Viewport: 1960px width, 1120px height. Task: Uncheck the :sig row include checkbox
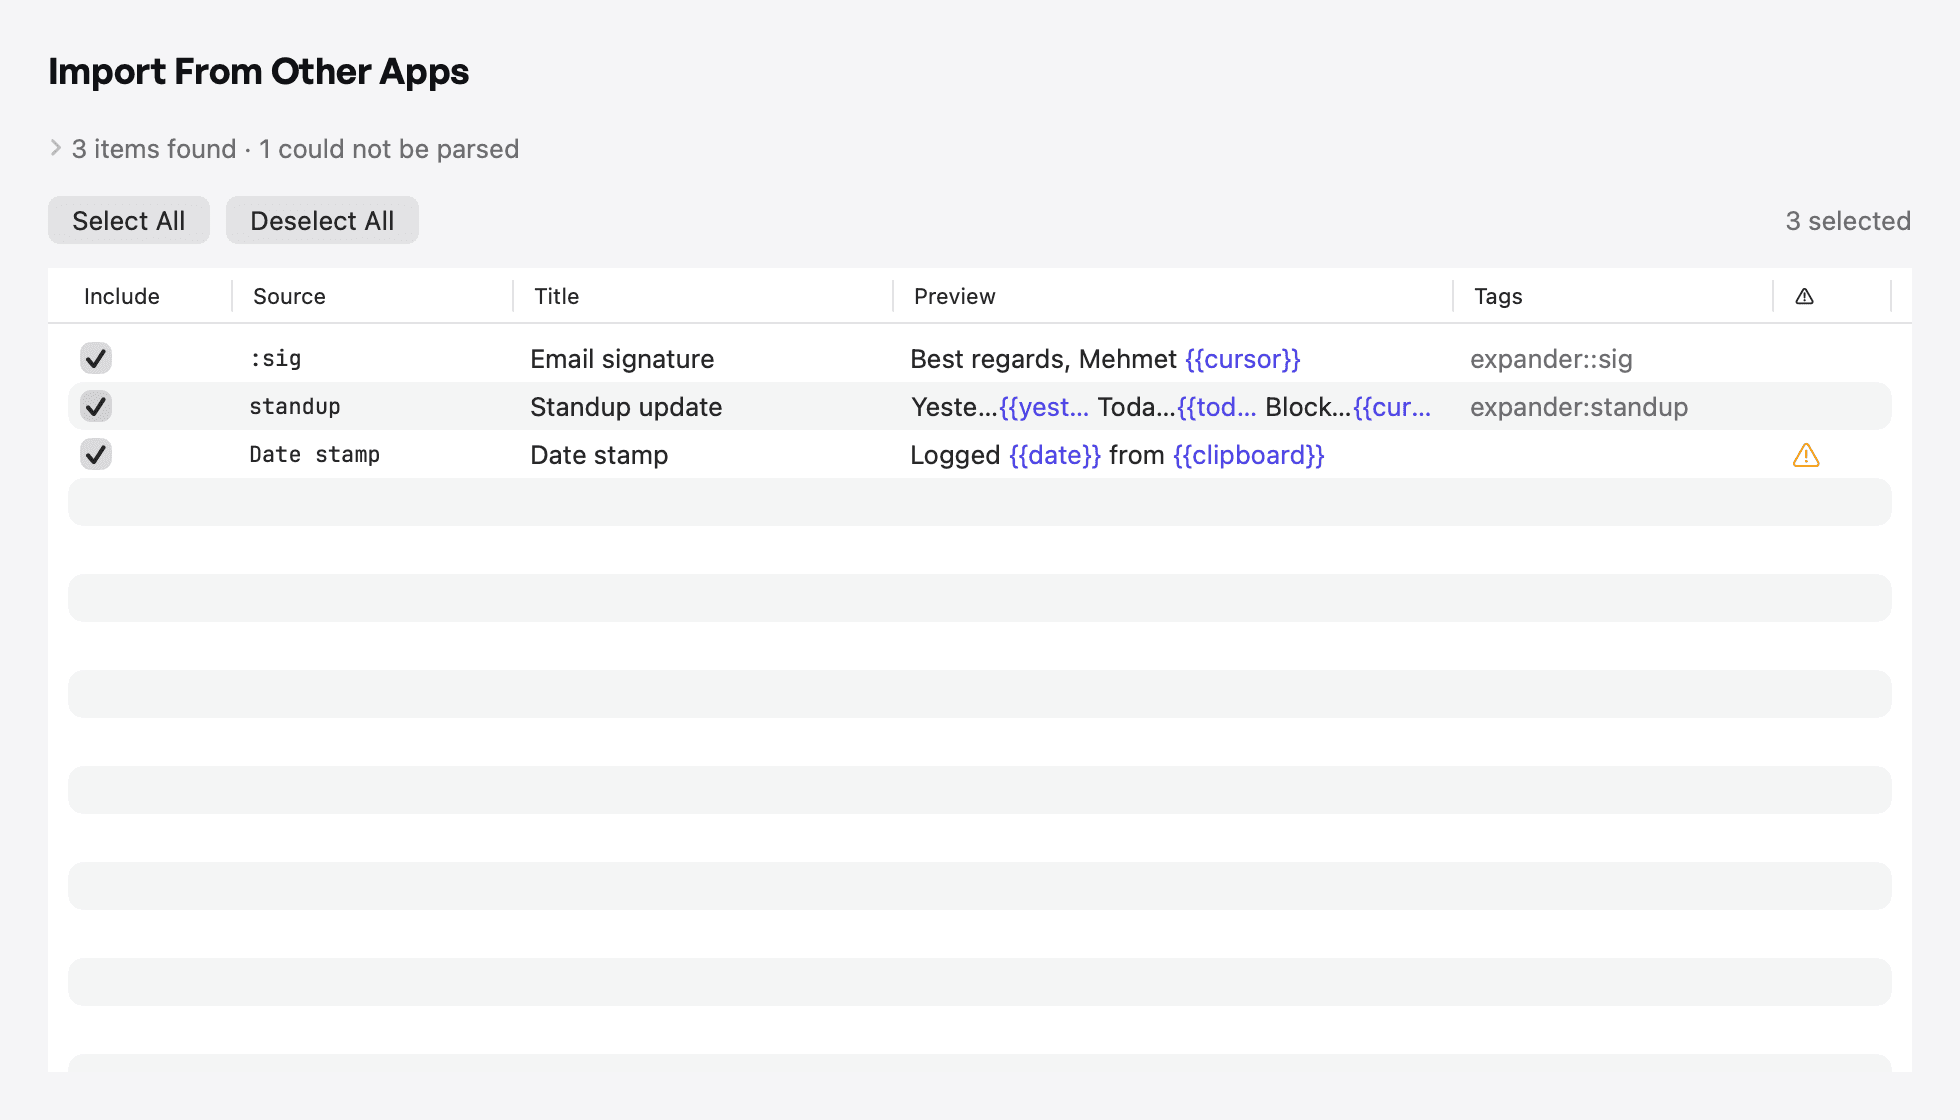[96, 358]
